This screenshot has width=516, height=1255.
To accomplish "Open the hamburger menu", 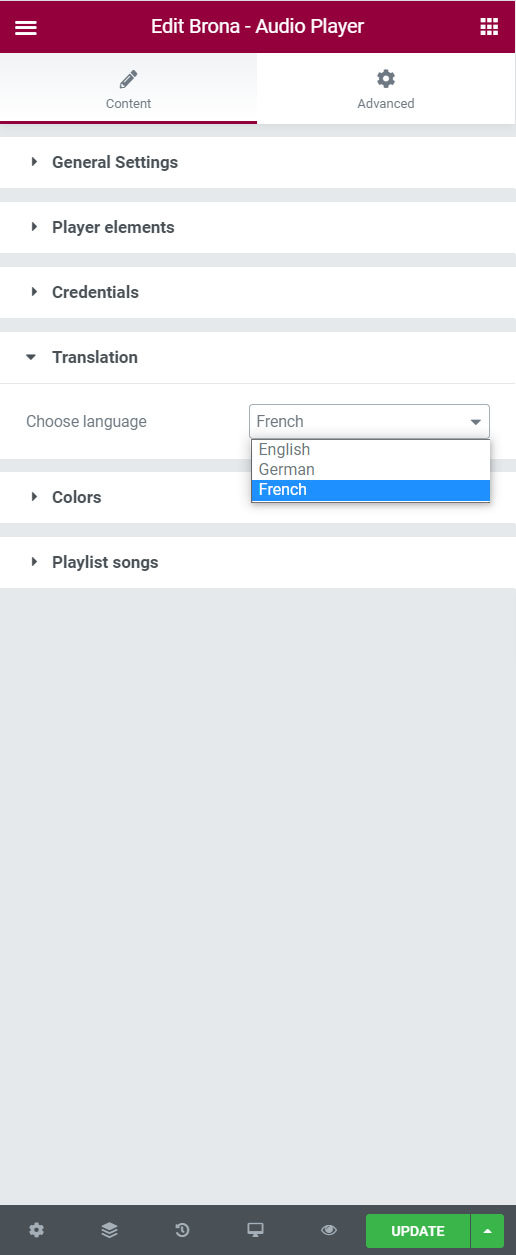I will pyautogui.click(x=26, y=27).
